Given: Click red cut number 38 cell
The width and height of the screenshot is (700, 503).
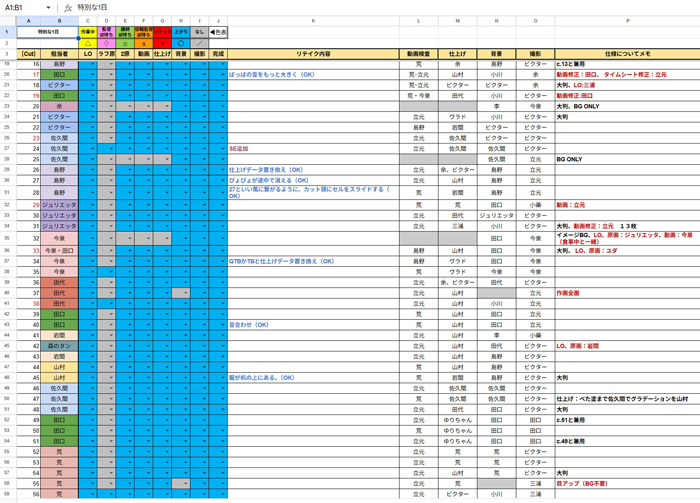Looking at the screenshot, I should pyautogui.click(x=29, y=303).
